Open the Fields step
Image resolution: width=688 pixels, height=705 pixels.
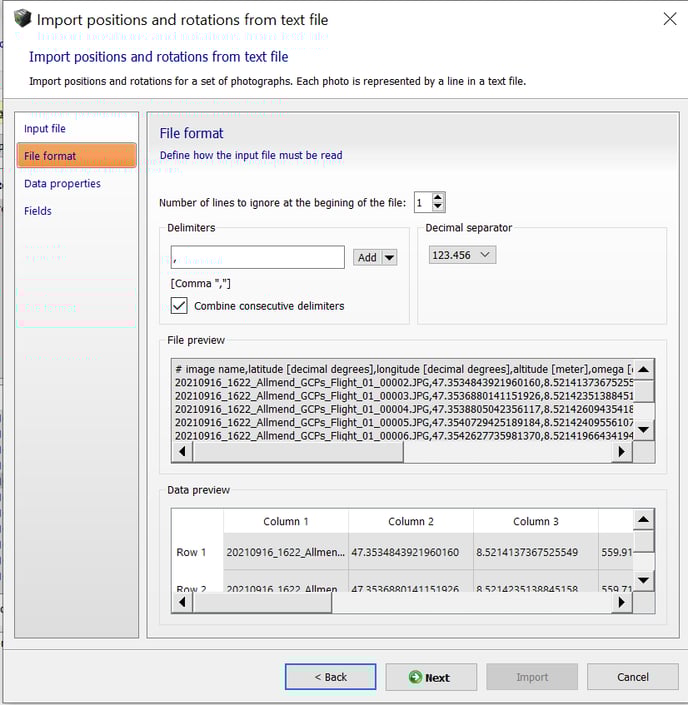38,211
